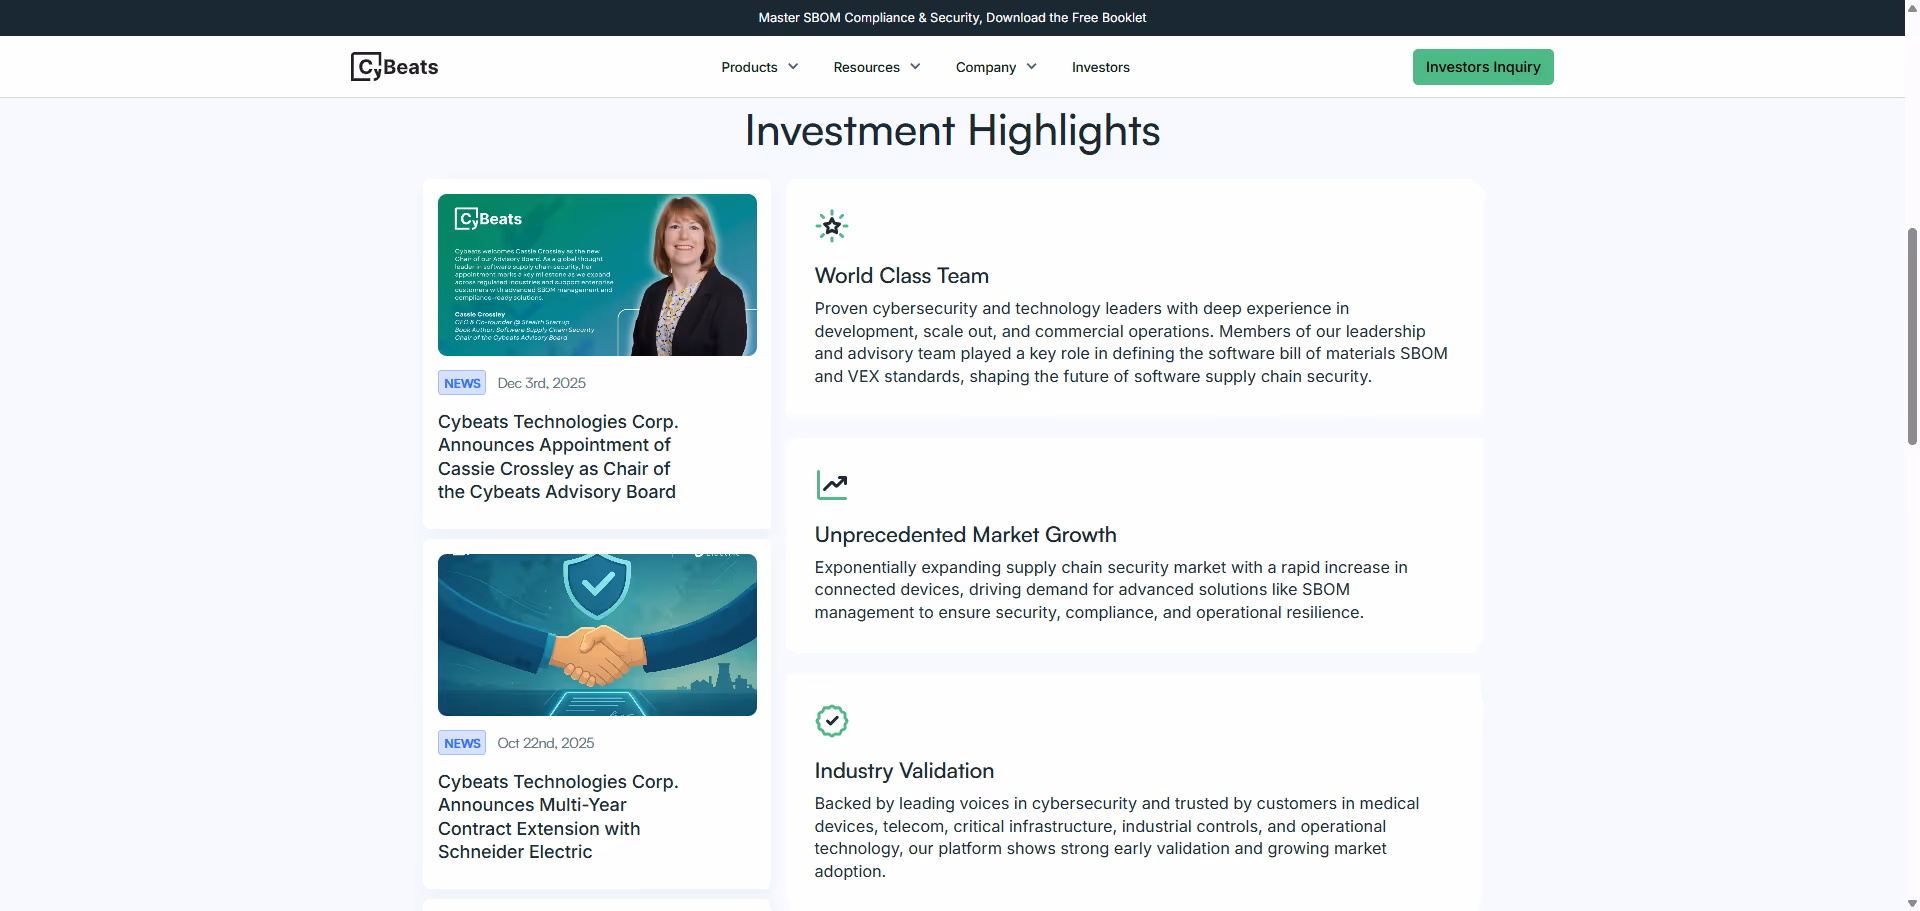Open the Cassie Crossley announcement thumbnail

[597, 275]
